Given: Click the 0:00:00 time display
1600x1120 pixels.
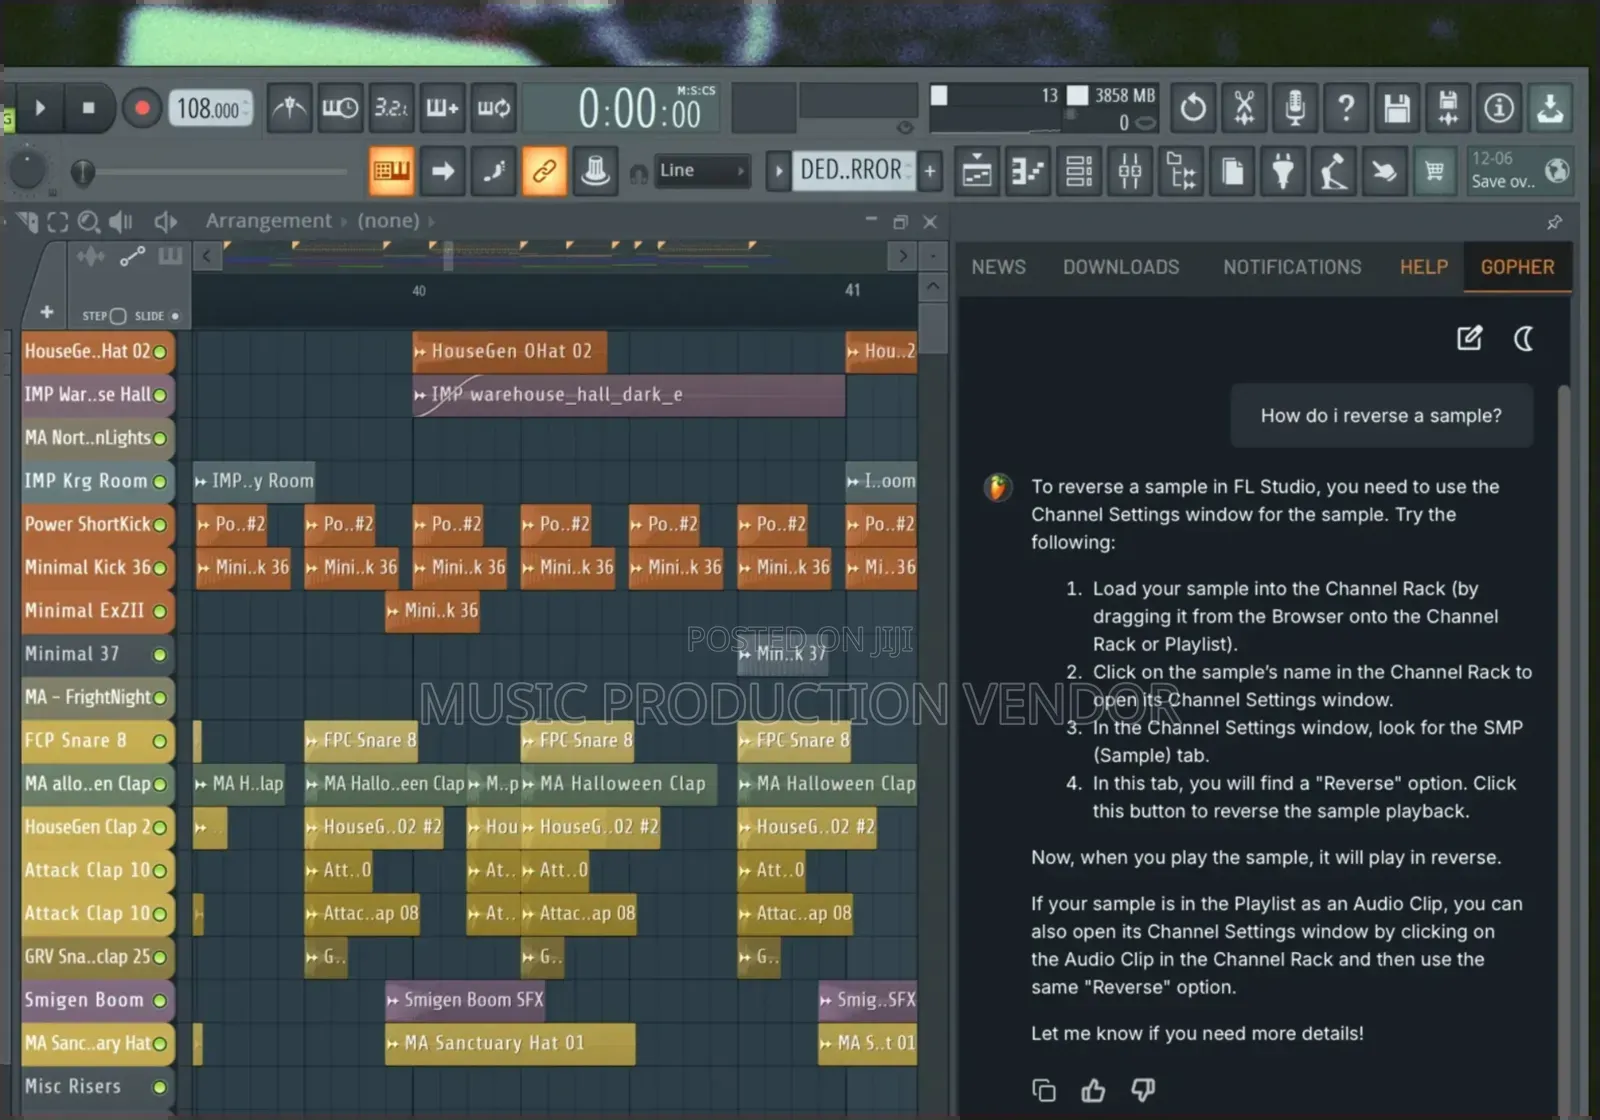Looking at the screenshot, I should [640, 109].
